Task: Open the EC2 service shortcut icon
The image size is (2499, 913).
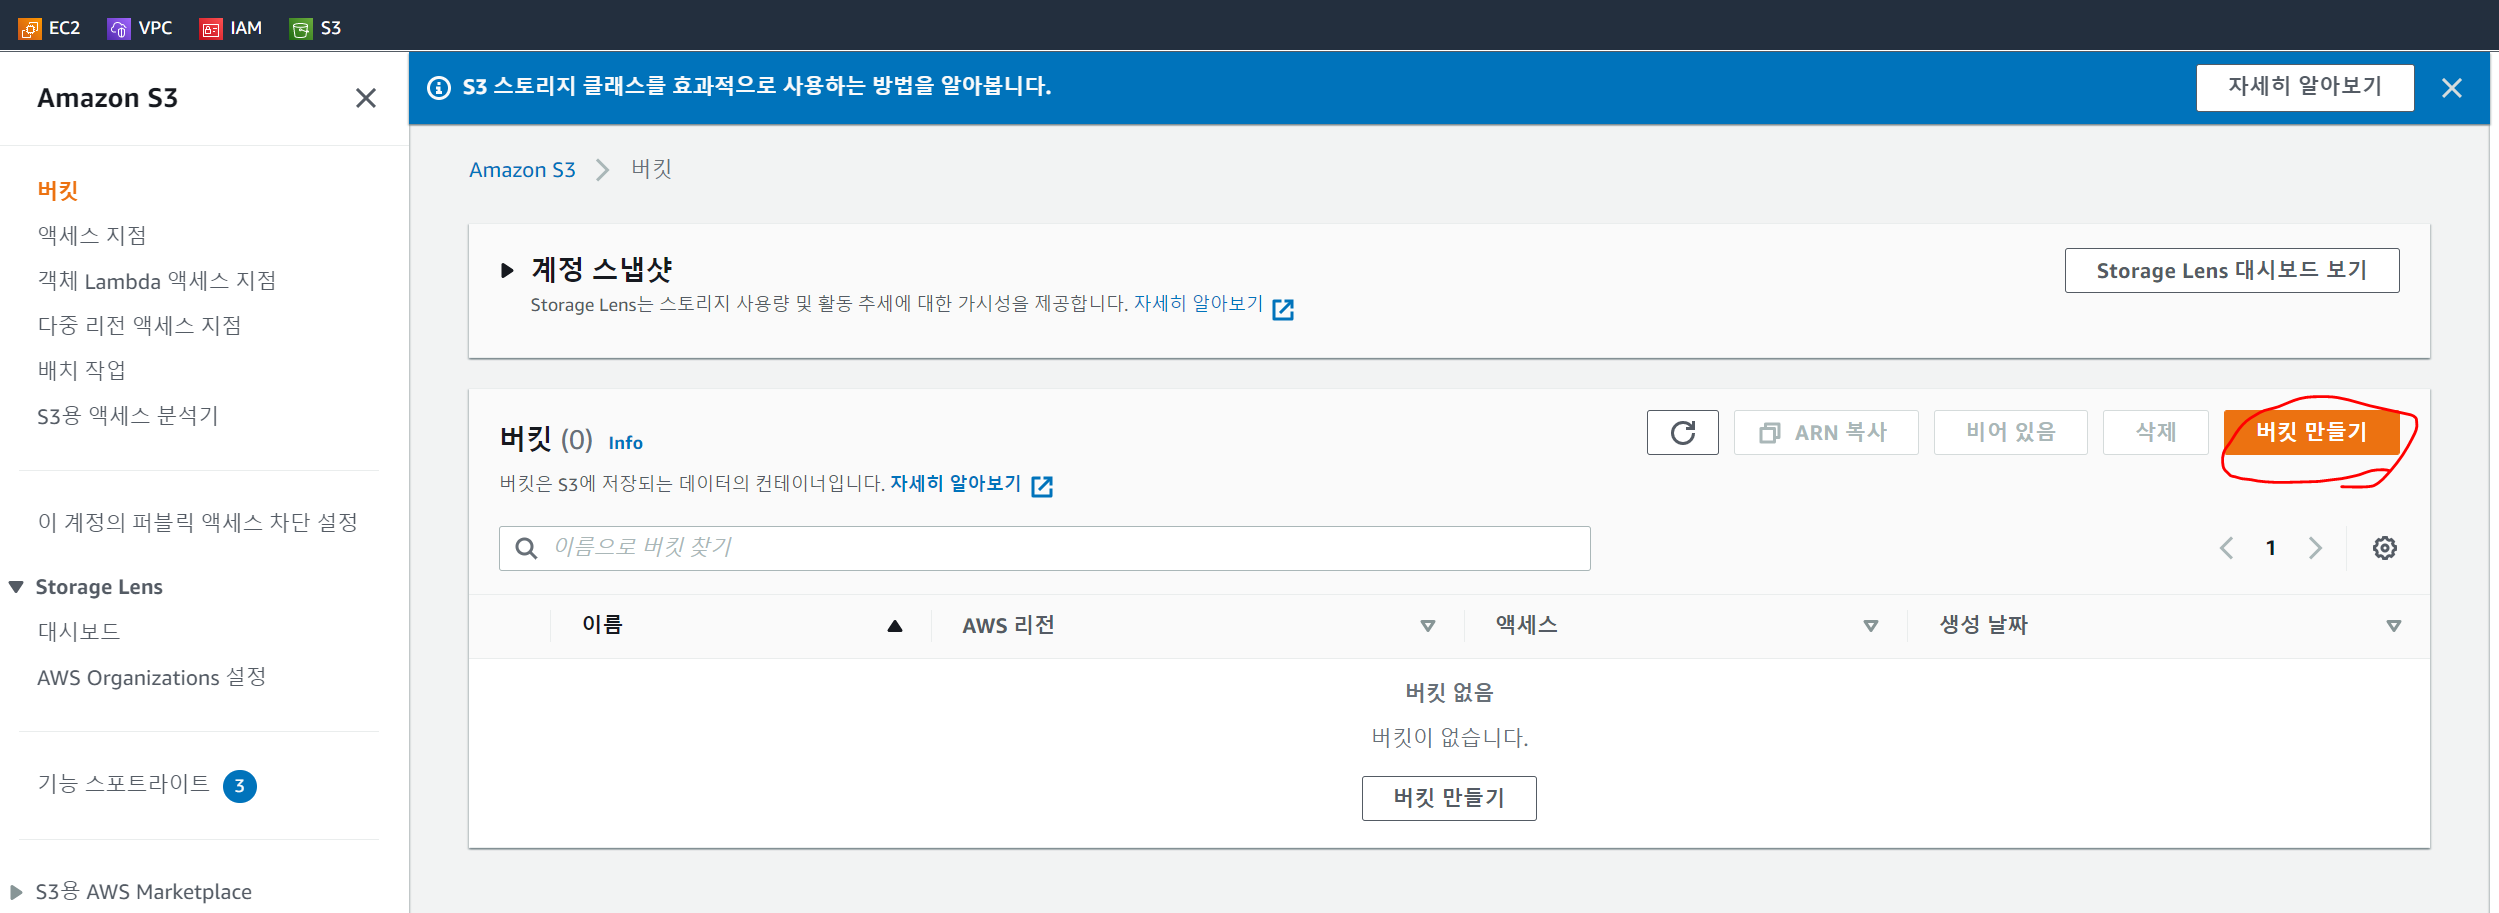Action: (x=30, y=29)
